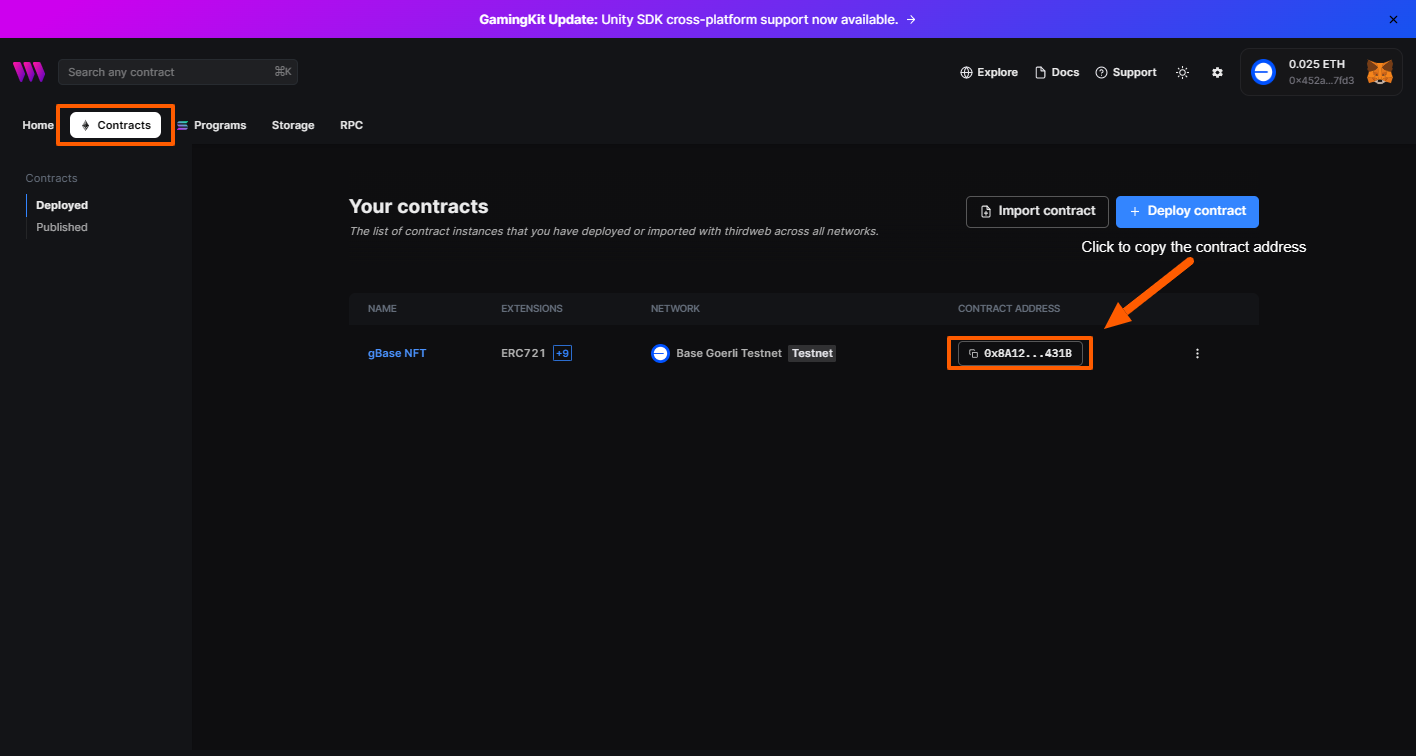The height and width of the screenshot is (756, 1416).
Task: Click the Base network icon in wallet button
Action: pos(1263,72)
